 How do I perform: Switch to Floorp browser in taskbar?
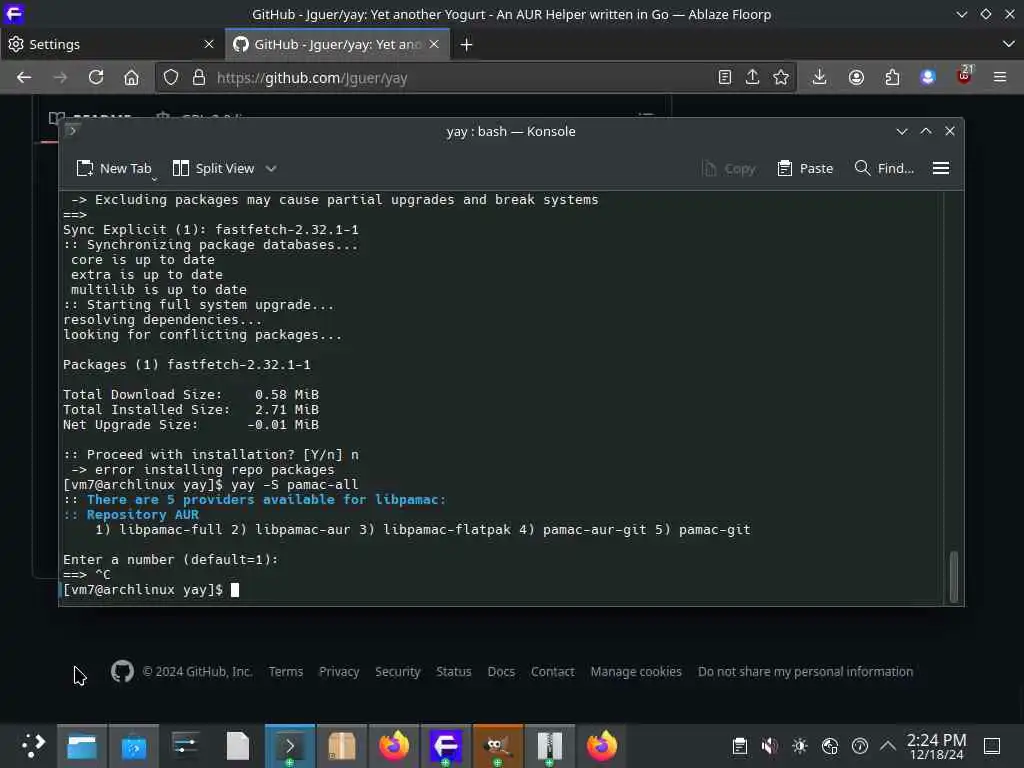445,746
